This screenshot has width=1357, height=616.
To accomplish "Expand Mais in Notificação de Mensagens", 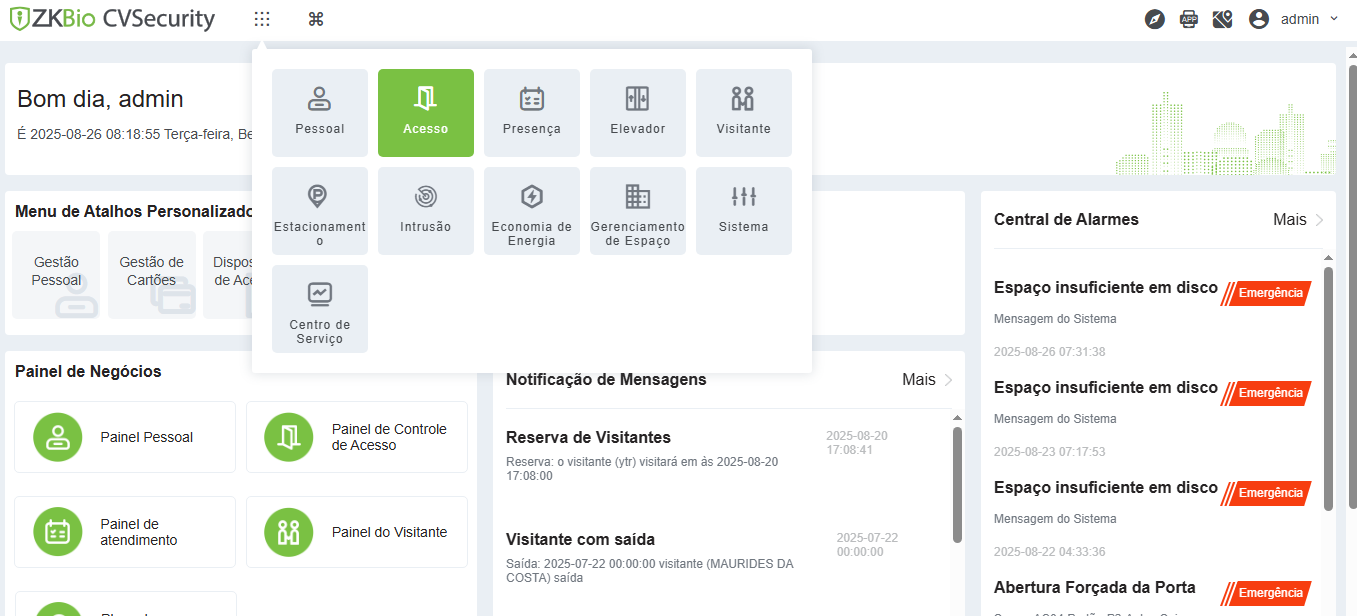I will (x=927, y=380).
